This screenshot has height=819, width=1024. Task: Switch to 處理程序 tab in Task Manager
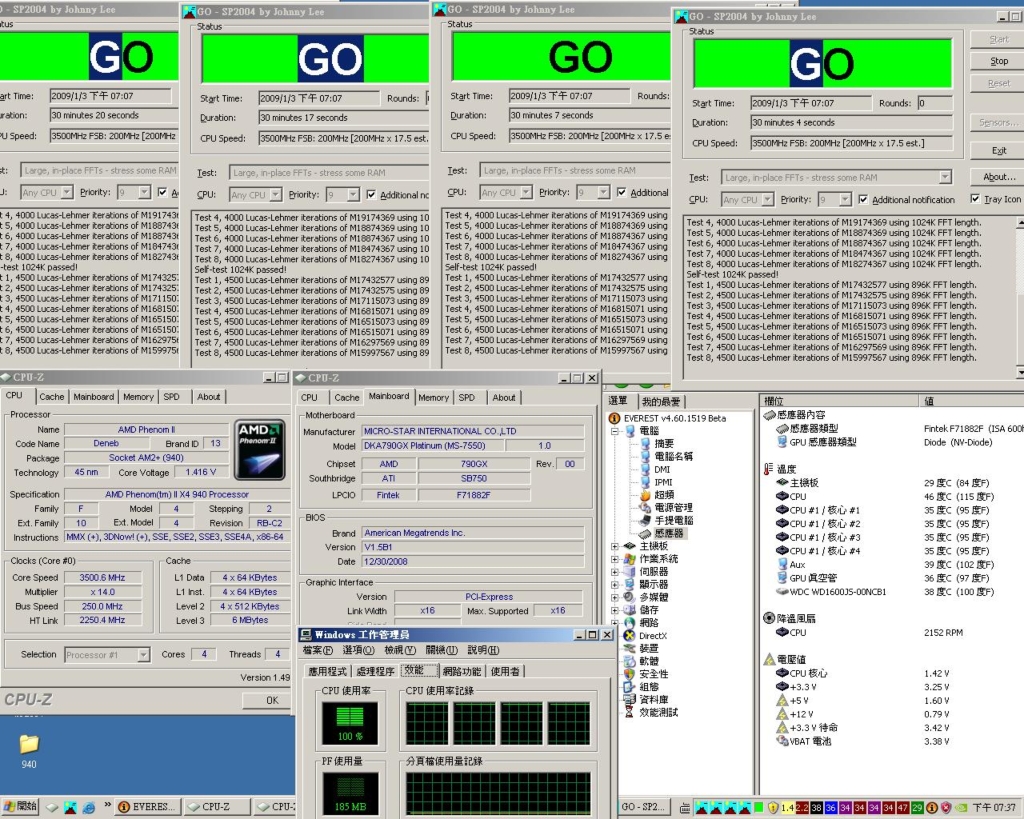(x=375, y=671)
